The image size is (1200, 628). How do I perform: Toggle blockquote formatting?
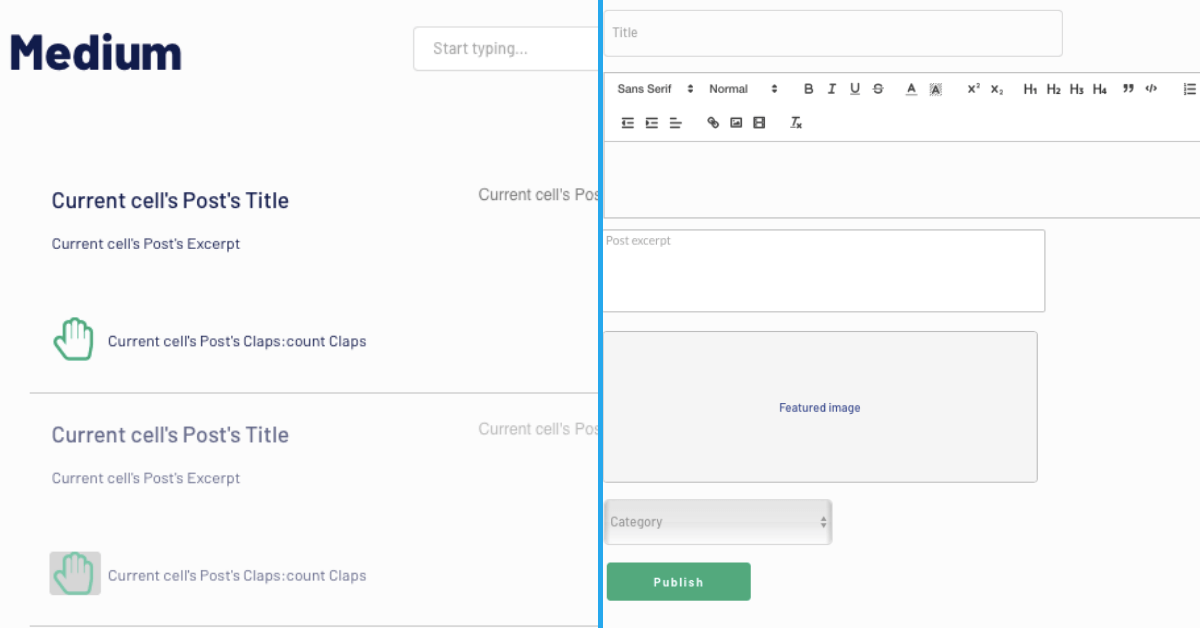[x=1128, y=89]
